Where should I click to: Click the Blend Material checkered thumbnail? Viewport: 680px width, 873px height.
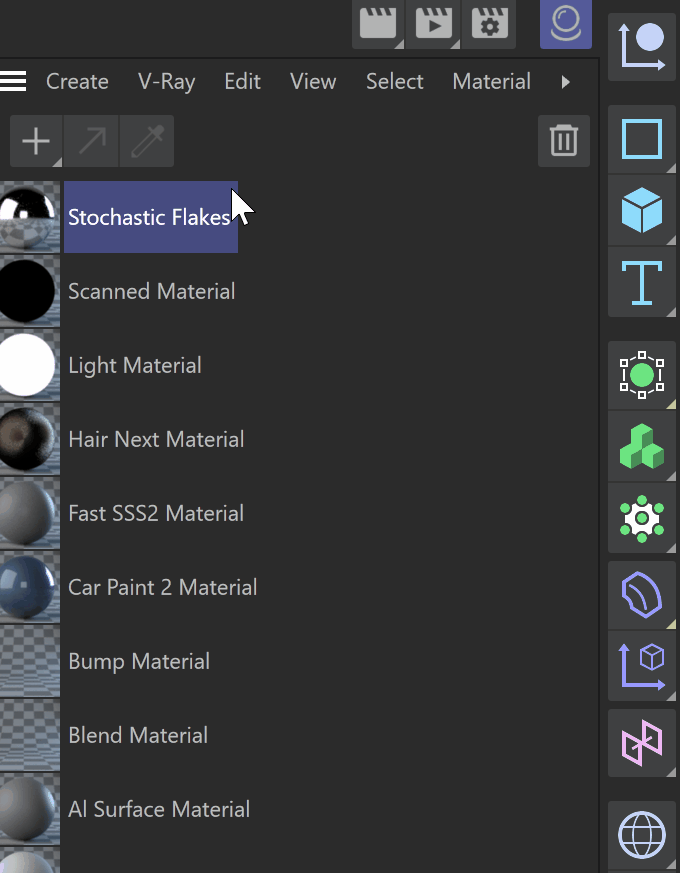(x=29, y=735)
